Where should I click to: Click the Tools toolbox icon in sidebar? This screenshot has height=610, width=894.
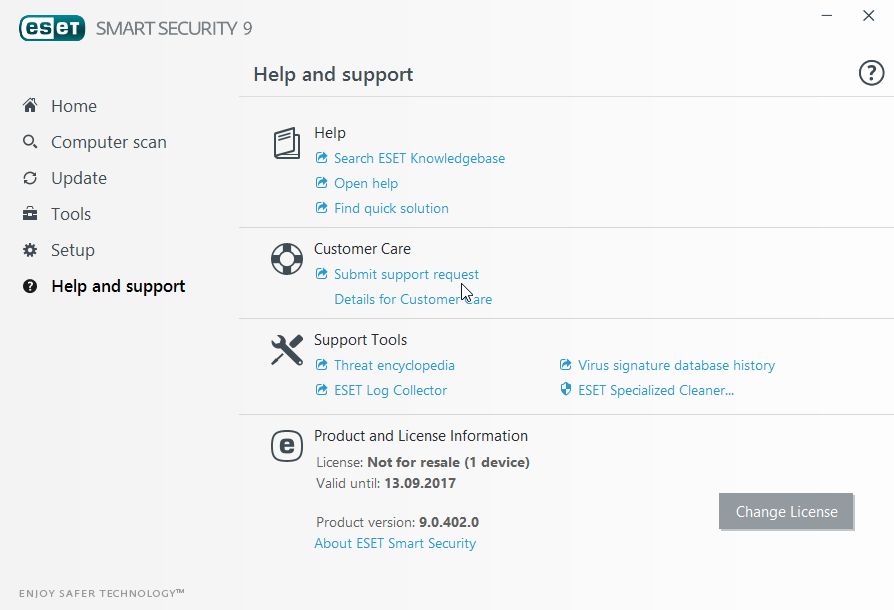click(30, 214)
